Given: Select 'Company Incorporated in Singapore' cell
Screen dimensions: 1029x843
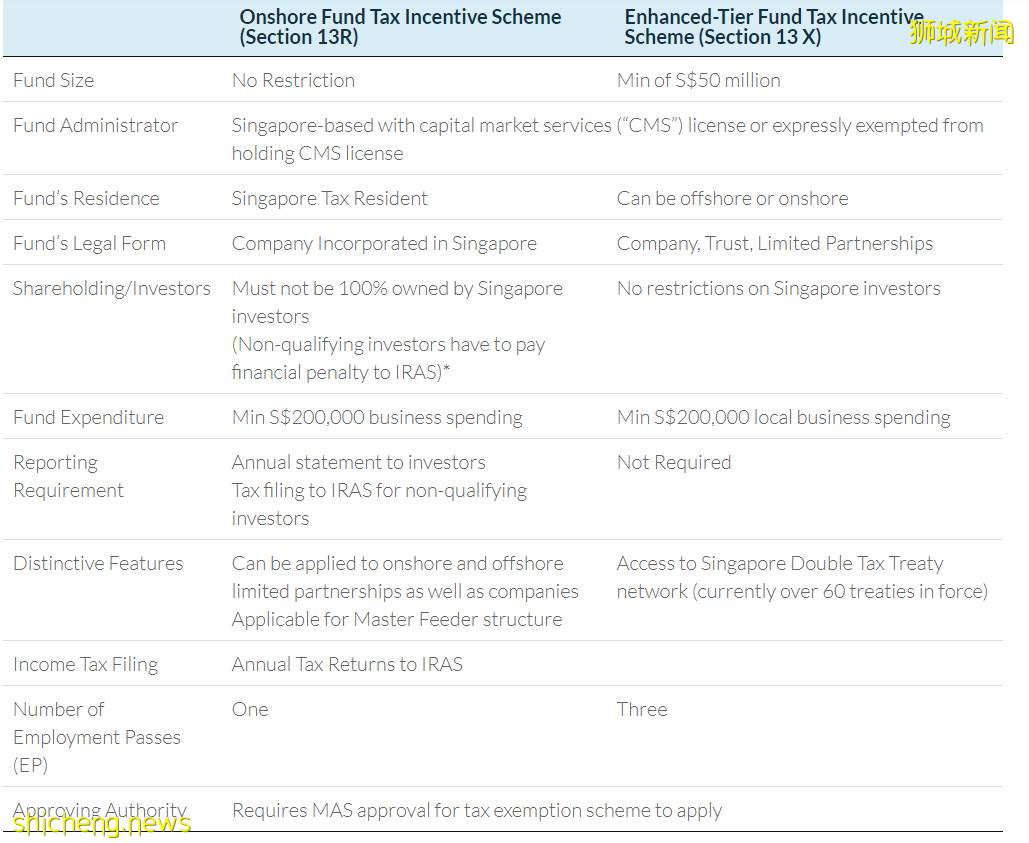Looking at the screenshot, I should click(x=384, y=243).
